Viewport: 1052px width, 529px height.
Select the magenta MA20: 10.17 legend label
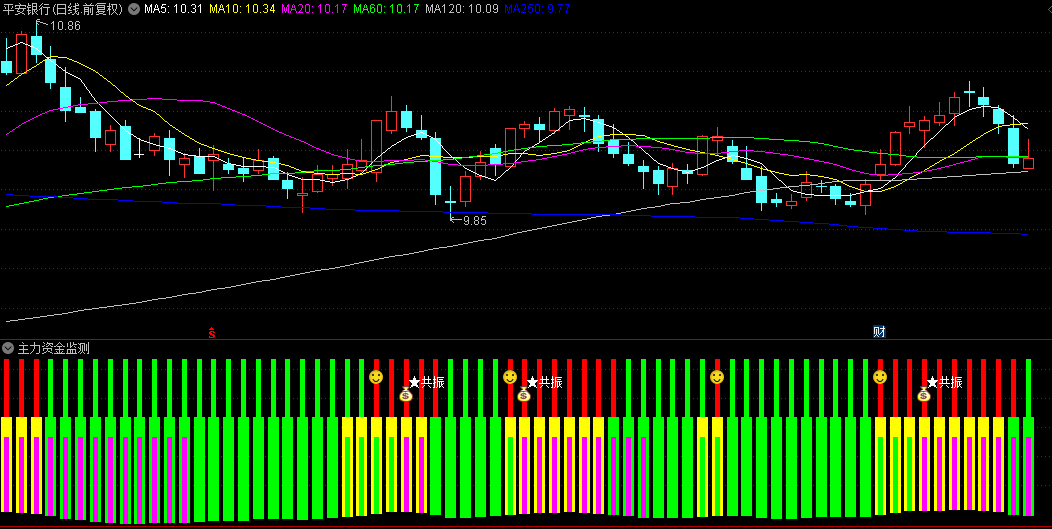(314, 9)
